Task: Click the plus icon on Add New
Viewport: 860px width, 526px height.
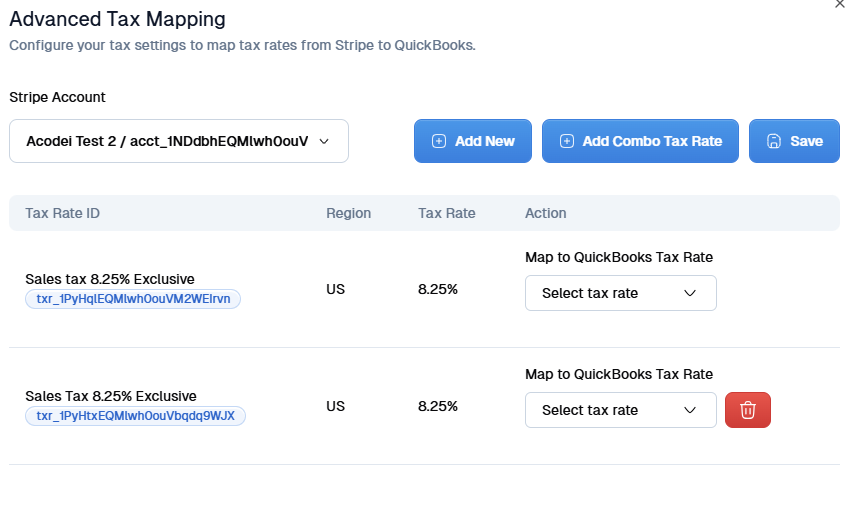Action: (438, 141)
